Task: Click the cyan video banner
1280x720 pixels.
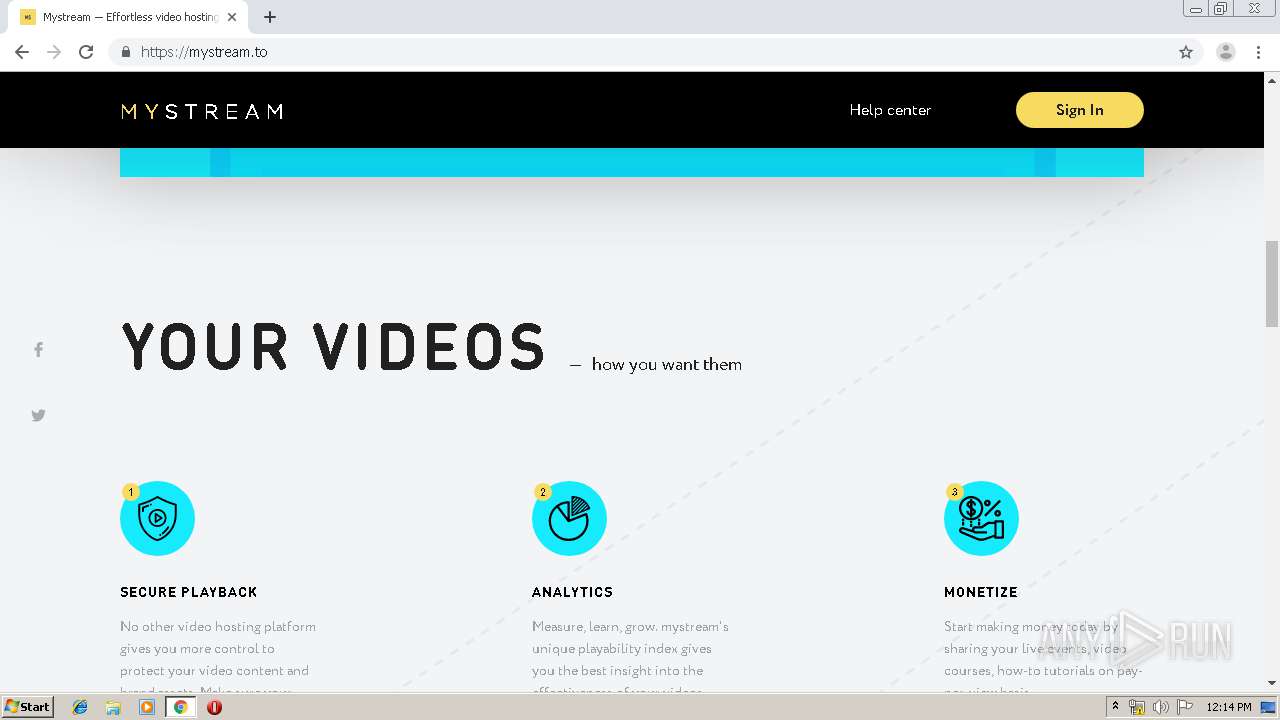Action: coord(632,162)
